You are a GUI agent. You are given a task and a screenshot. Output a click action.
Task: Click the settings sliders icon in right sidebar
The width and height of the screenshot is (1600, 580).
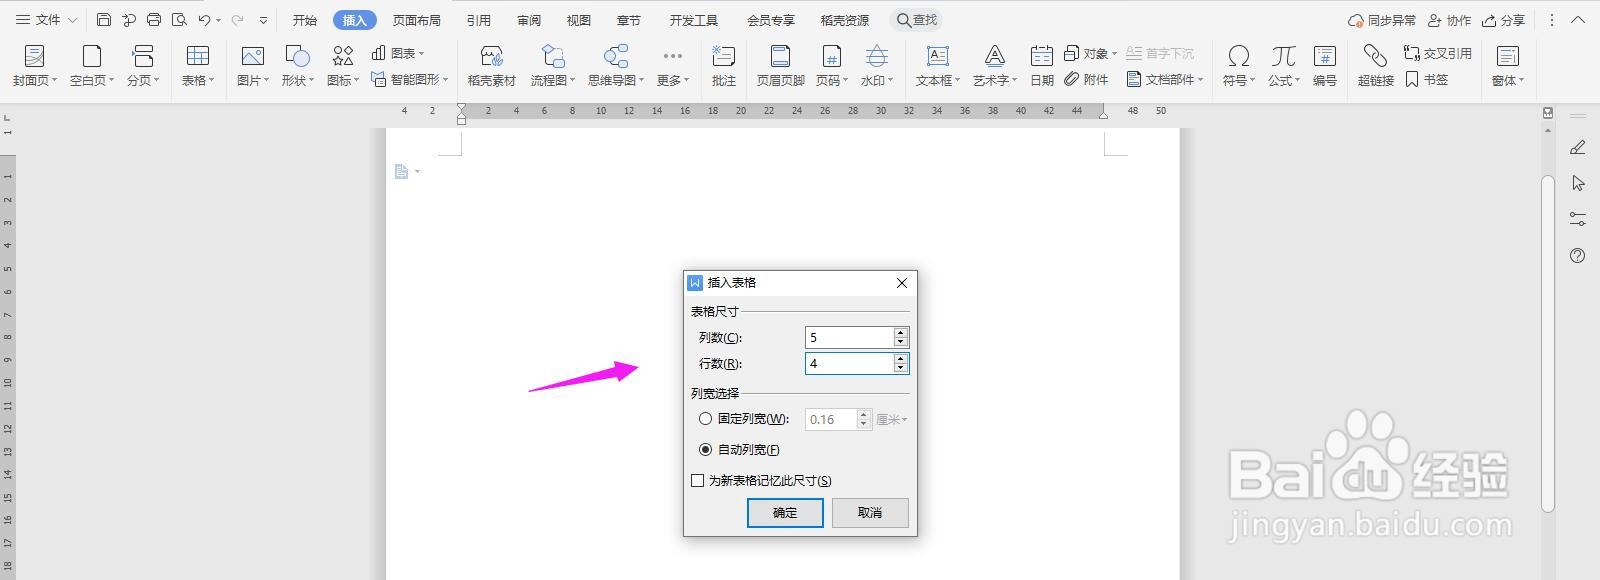1578,219
